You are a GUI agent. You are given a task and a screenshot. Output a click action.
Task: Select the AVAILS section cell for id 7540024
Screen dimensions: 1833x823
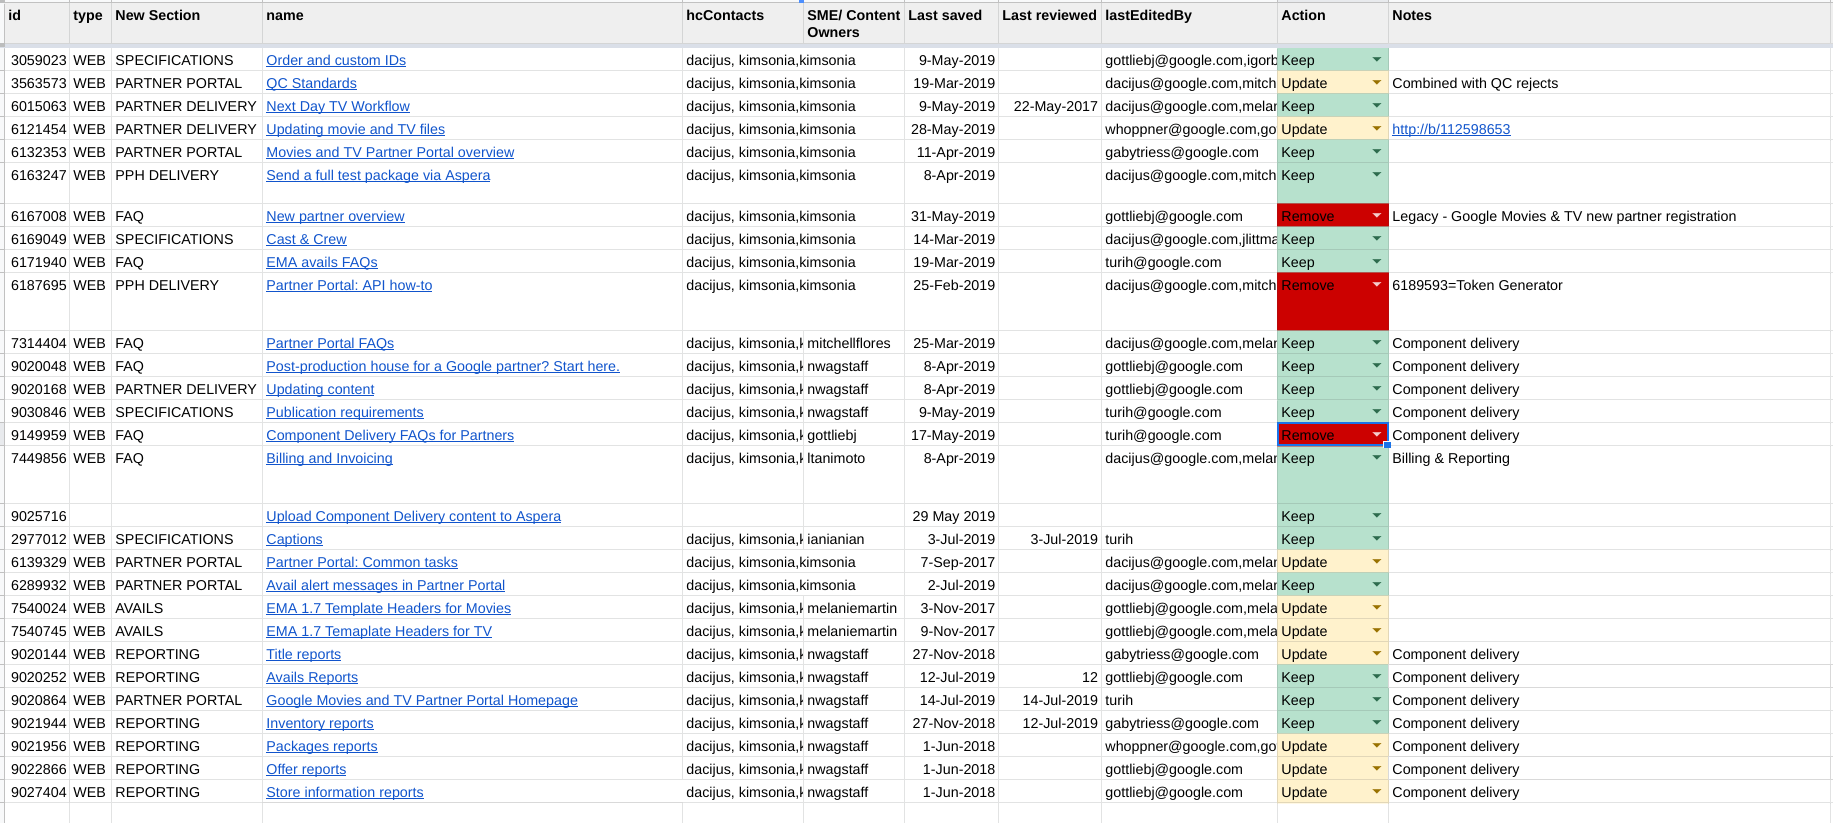pos(186,608)
